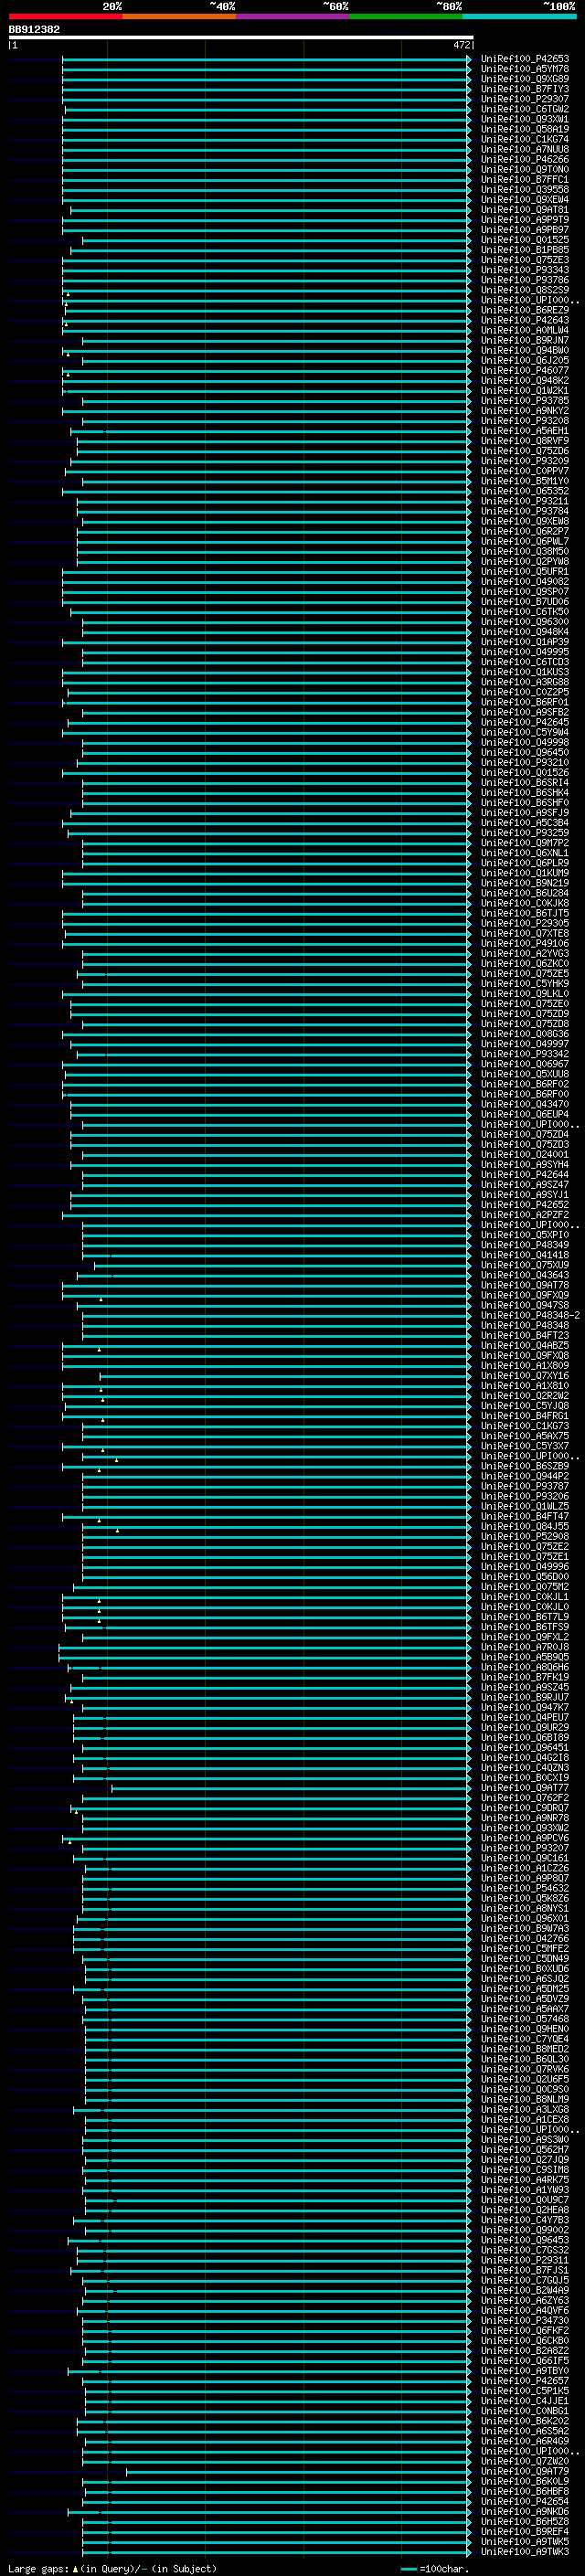
Task: Pick hit UniRef100_A5AX75
Action: (524, 1436)
